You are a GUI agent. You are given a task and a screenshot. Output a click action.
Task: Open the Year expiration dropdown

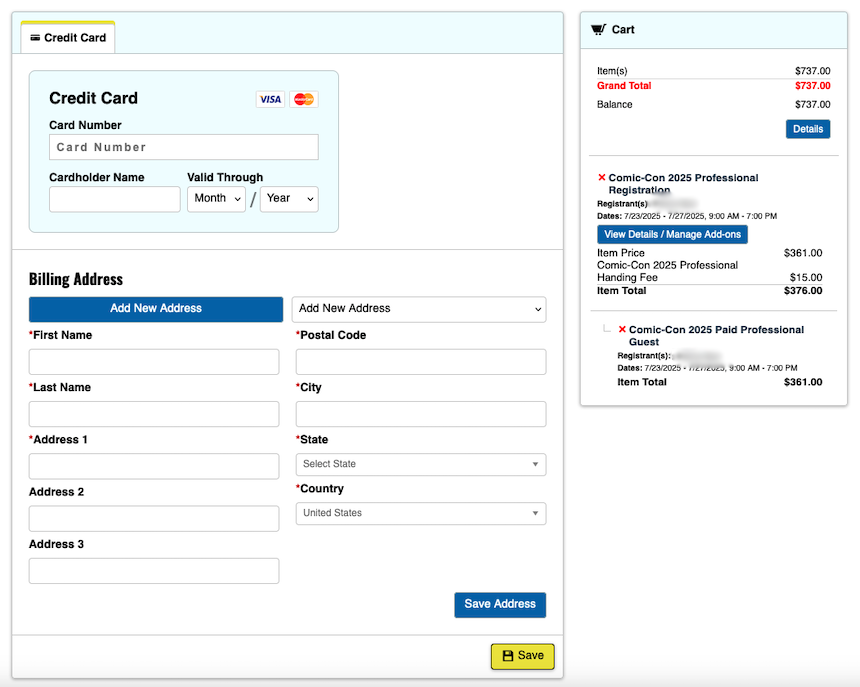point(289,199)
